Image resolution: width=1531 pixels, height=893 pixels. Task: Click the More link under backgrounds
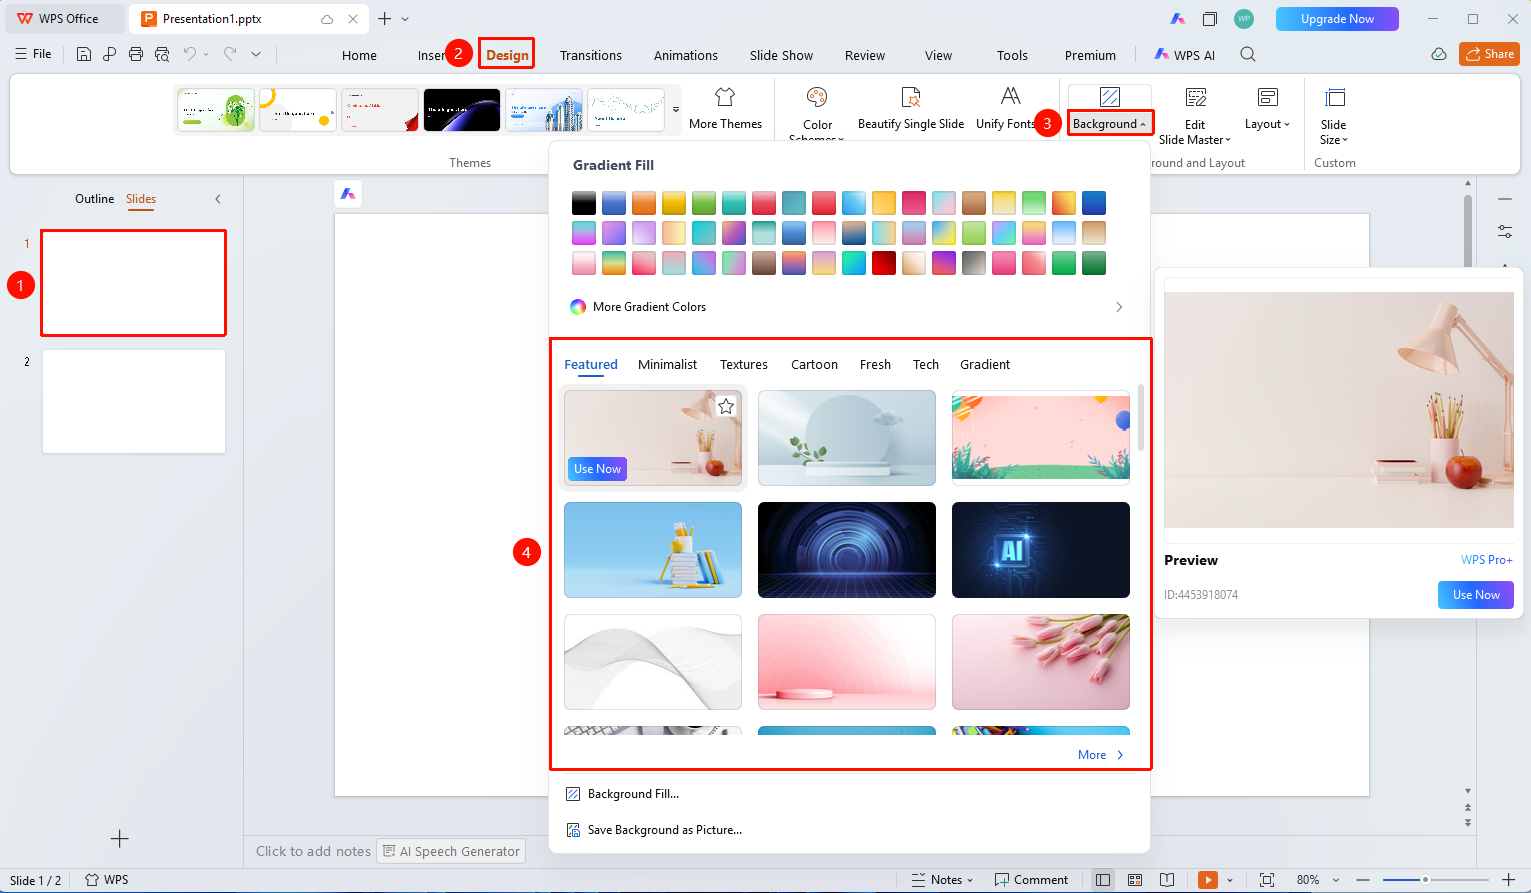tap(1100, 755)
